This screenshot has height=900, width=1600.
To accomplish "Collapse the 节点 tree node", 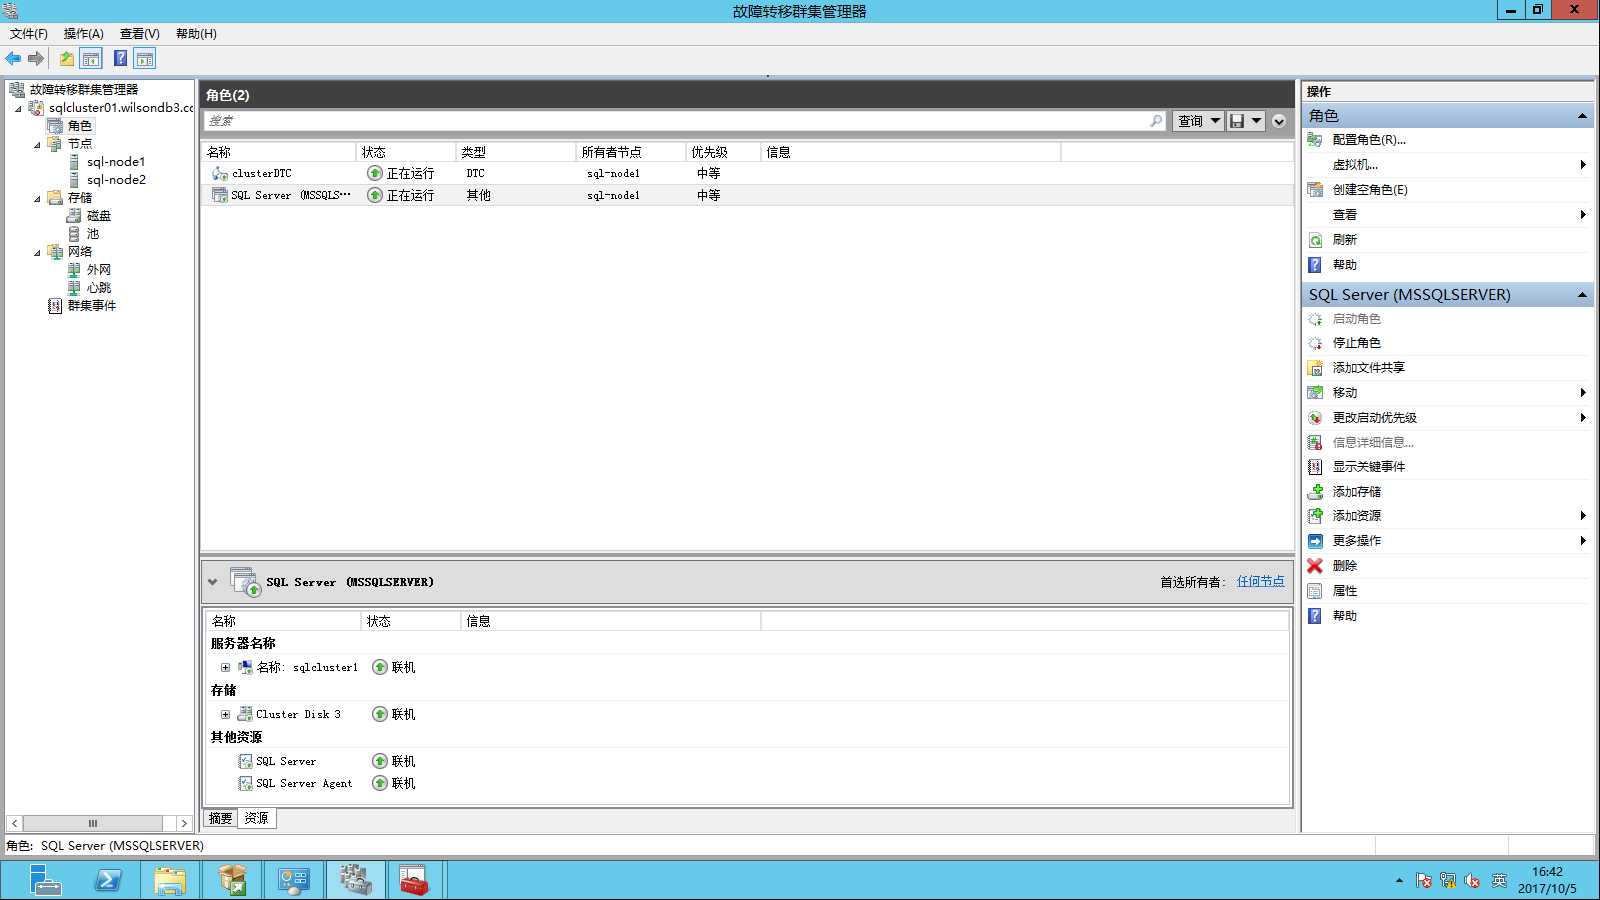I will pyautogui.click(x=37, y=144).
